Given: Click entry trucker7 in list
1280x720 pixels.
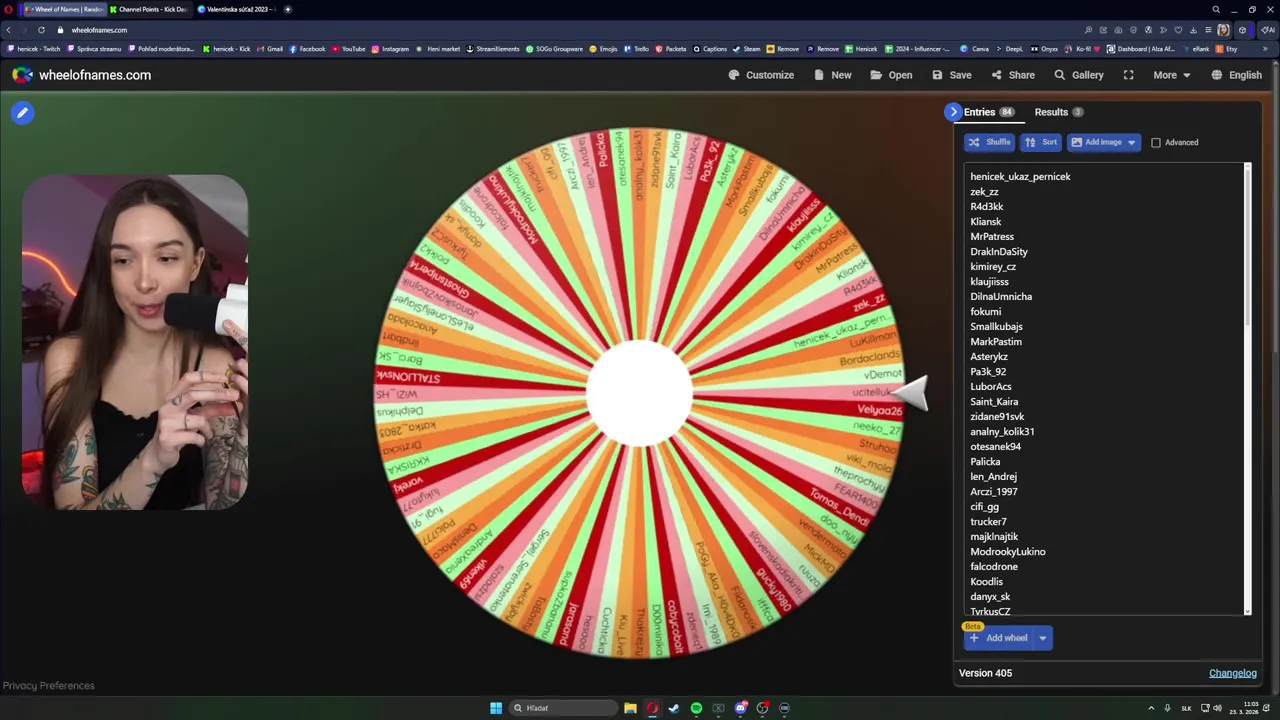Looking at the screenshot, I should pos(988,522).
